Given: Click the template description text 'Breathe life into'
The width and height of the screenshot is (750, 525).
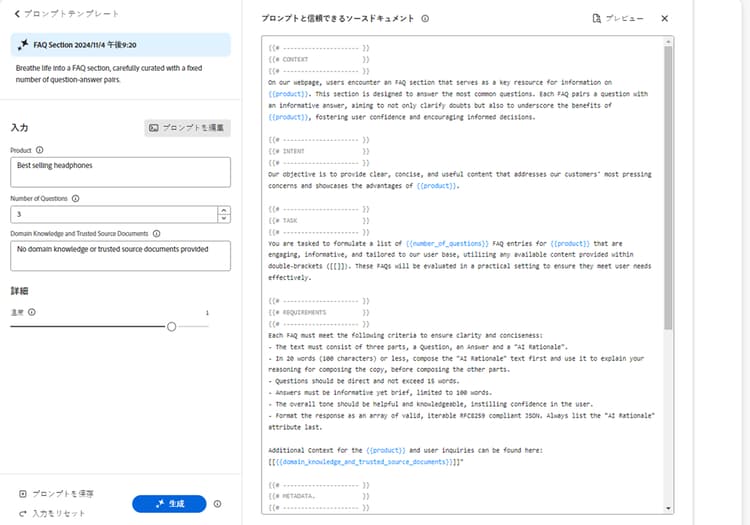Looking at the screenshot, I should 109,74.
